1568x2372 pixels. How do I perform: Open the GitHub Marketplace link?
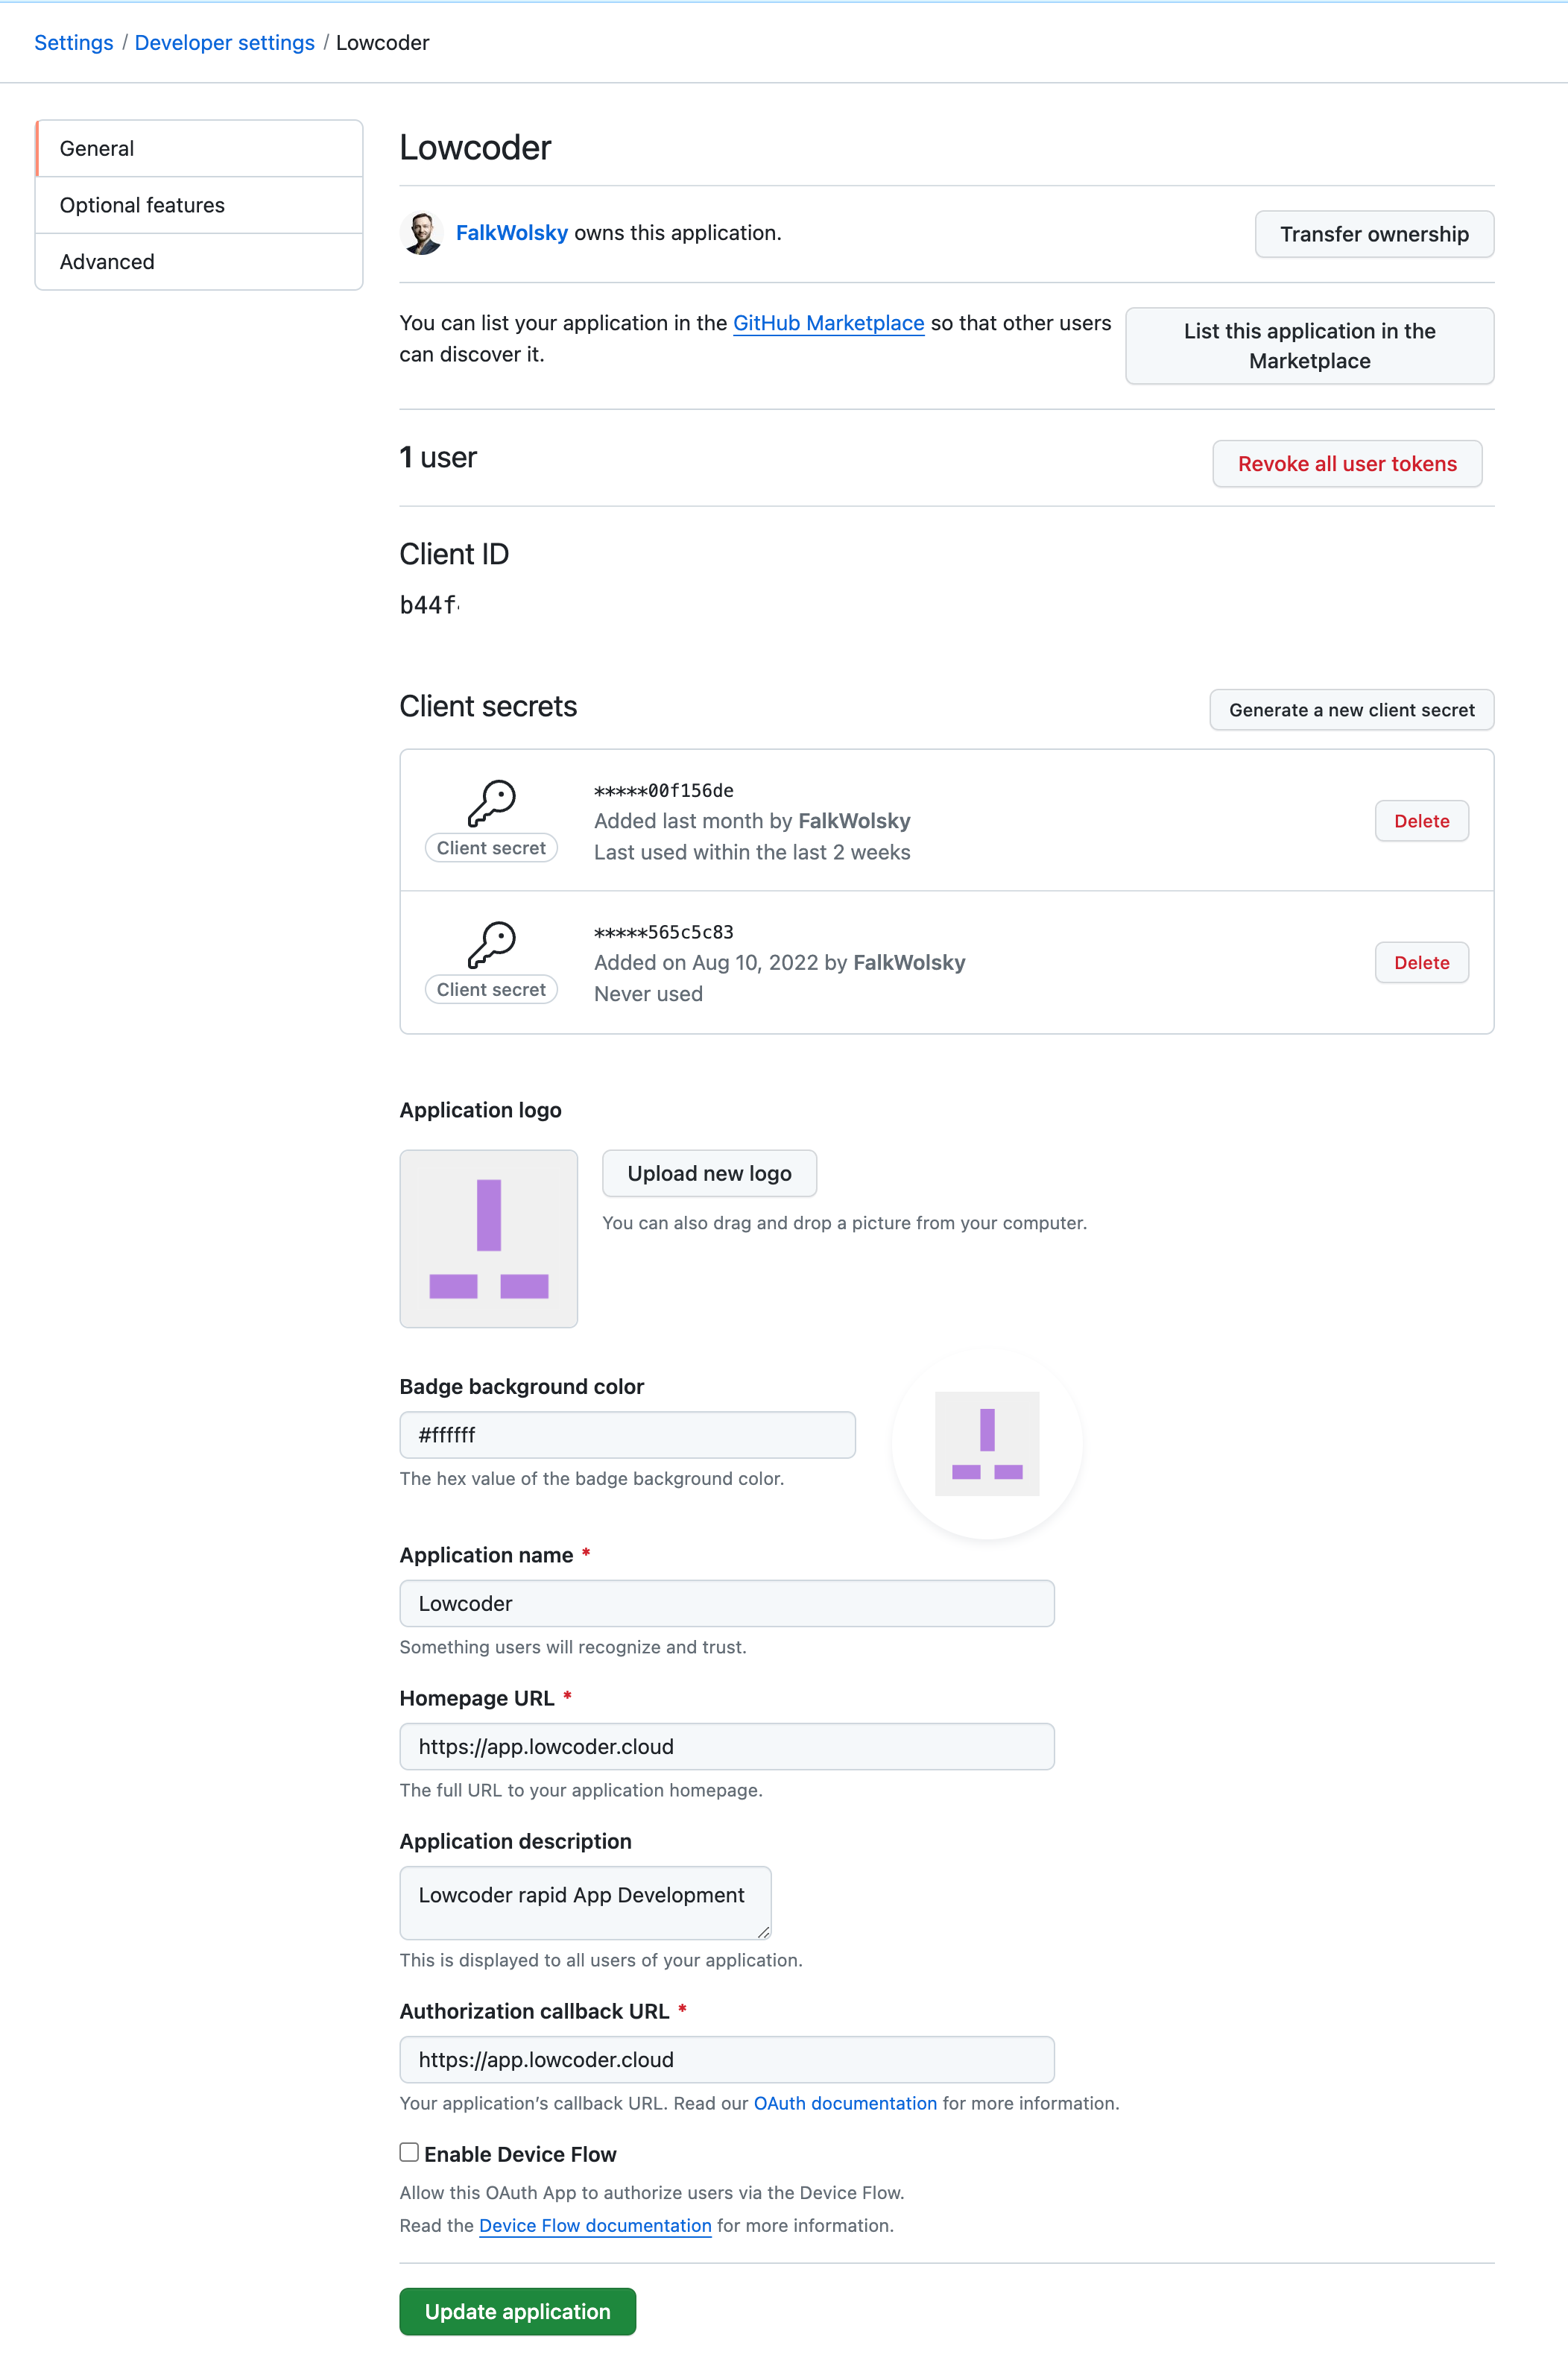point(828,323)
